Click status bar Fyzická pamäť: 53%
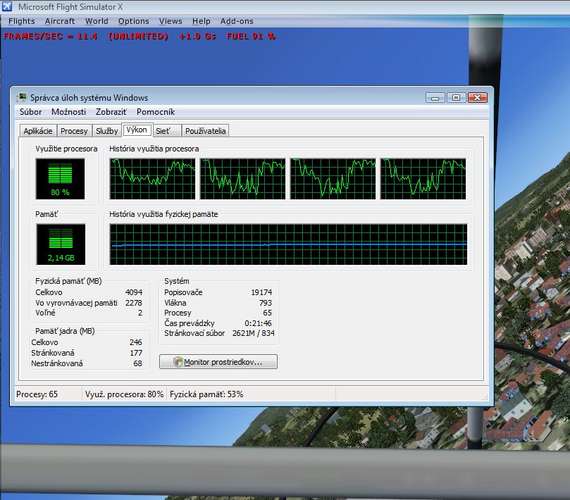This screenshot has height=500, width=570. (x=206, y=394)
